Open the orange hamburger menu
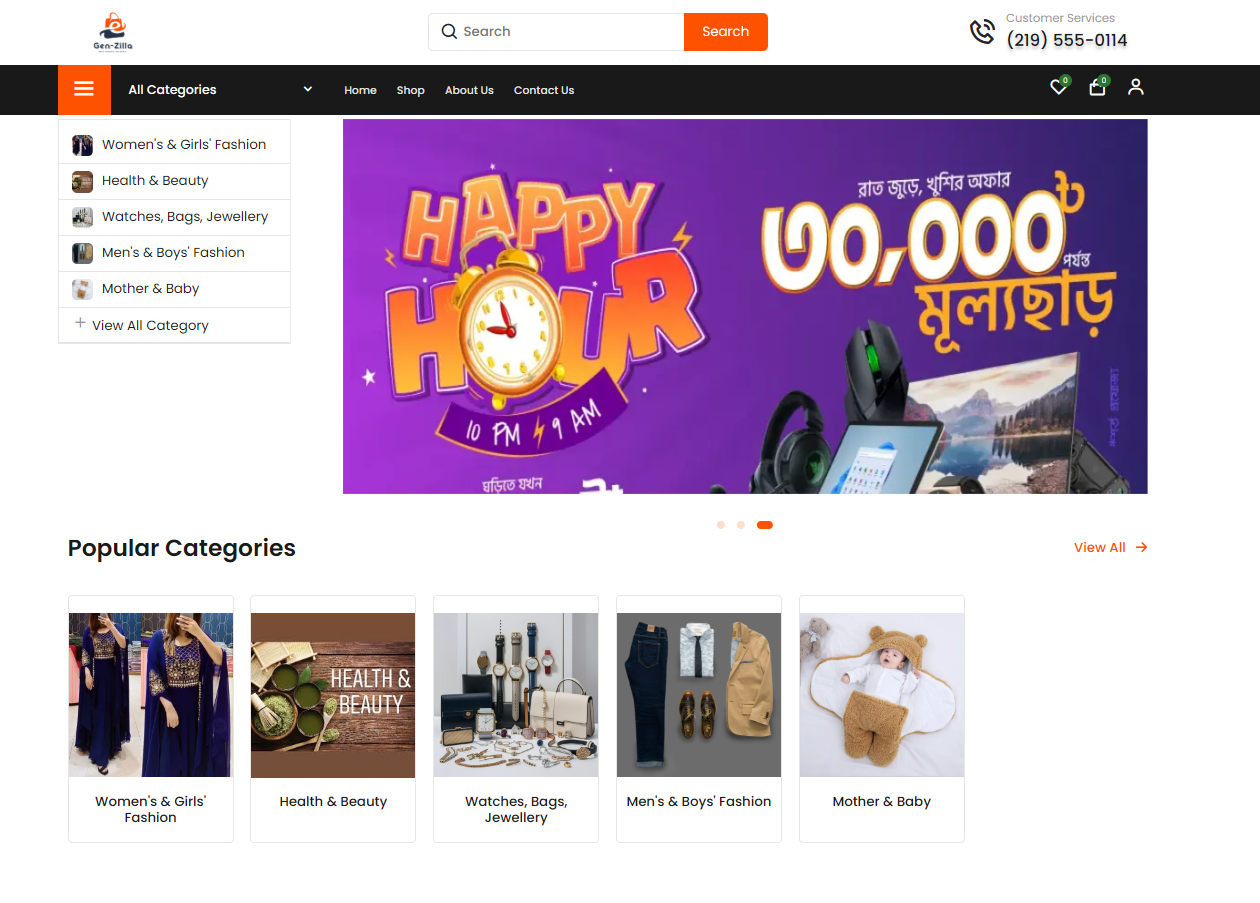1260x903 pixels. [x=84, y=89]
